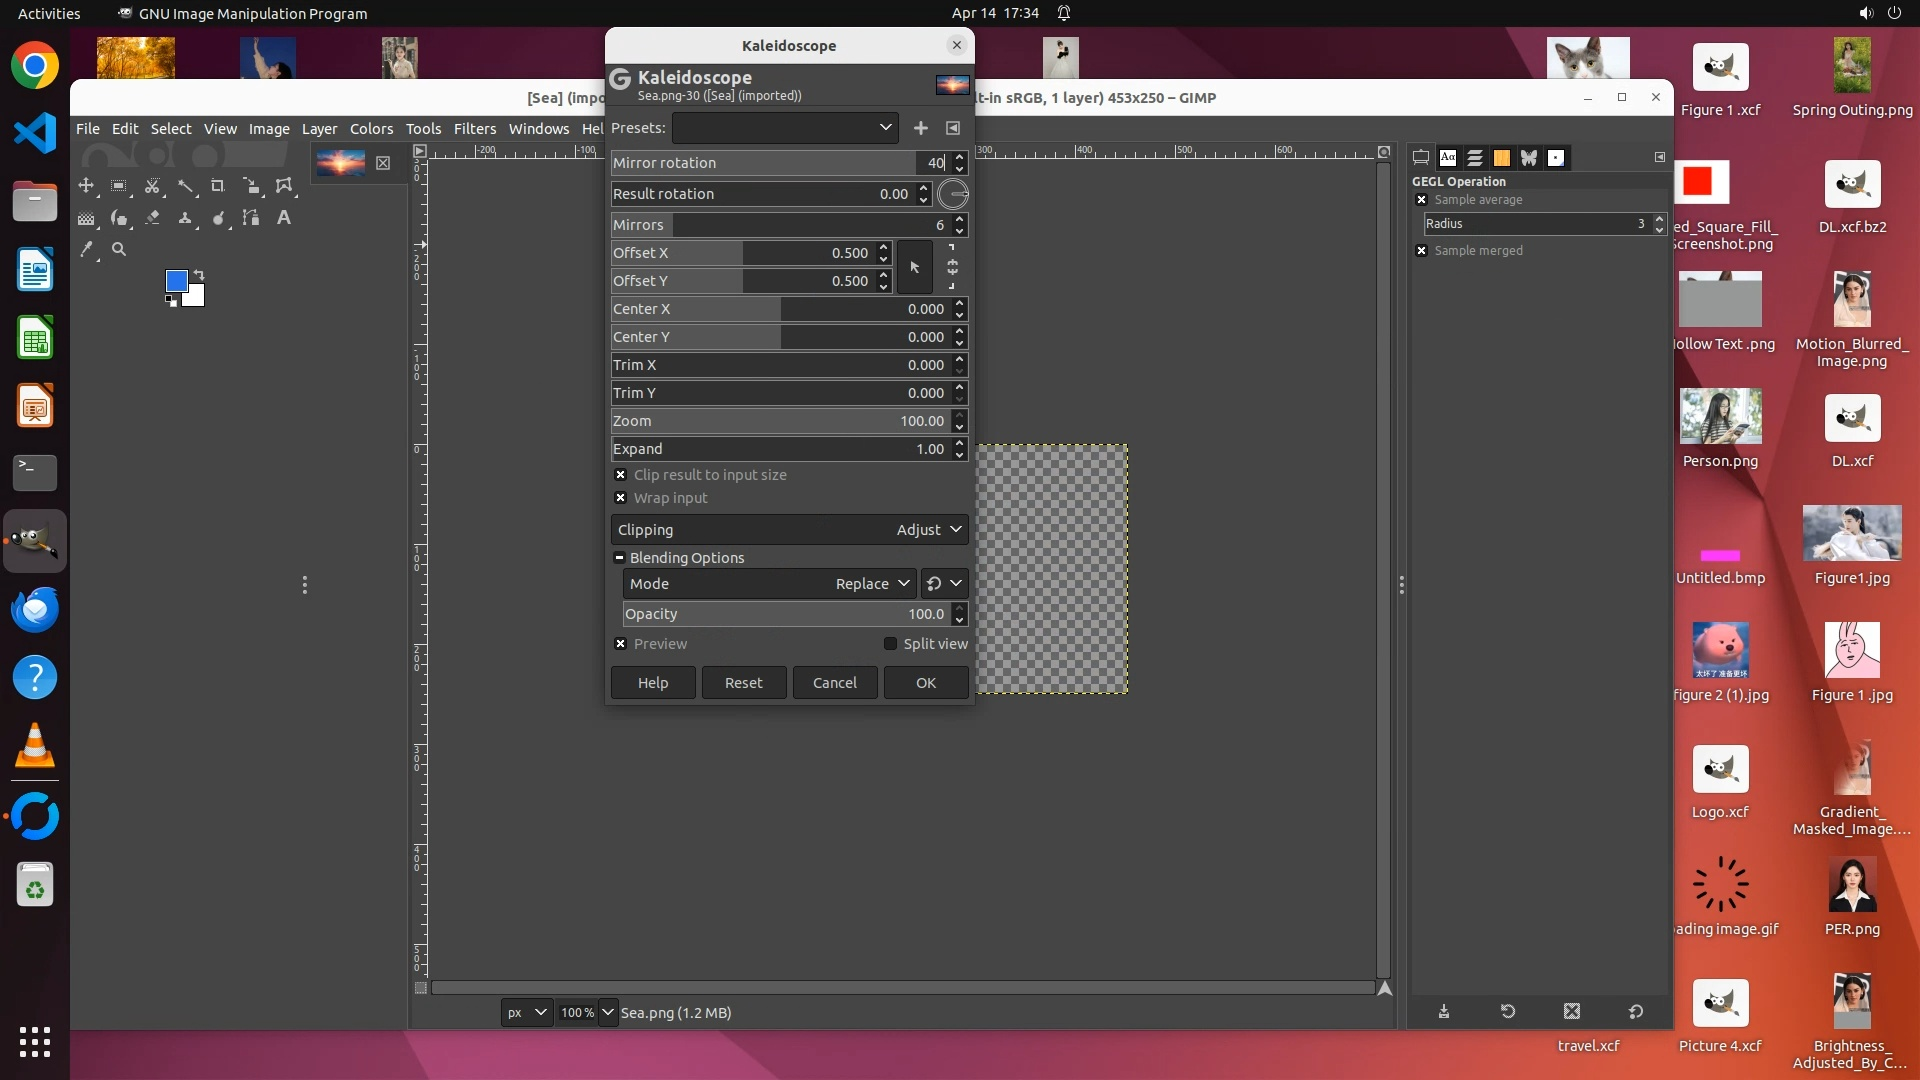1920x1080 pixels.
Task: Toggle Clip result to input size
Action: pyautogui.click(x=620, y=475)
